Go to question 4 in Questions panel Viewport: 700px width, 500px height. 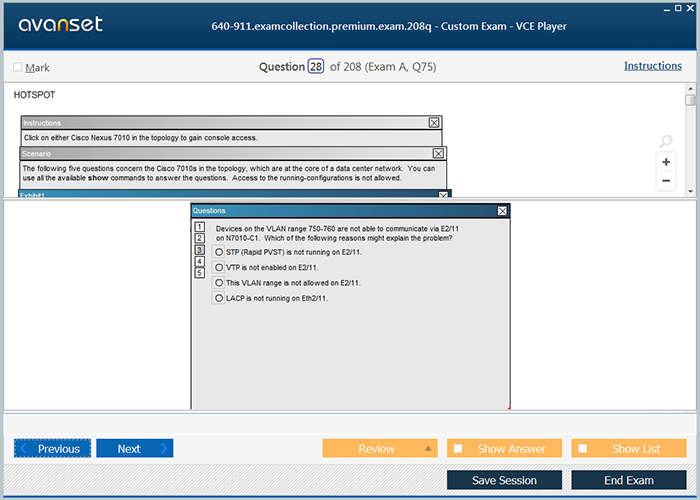coord(200,261)
